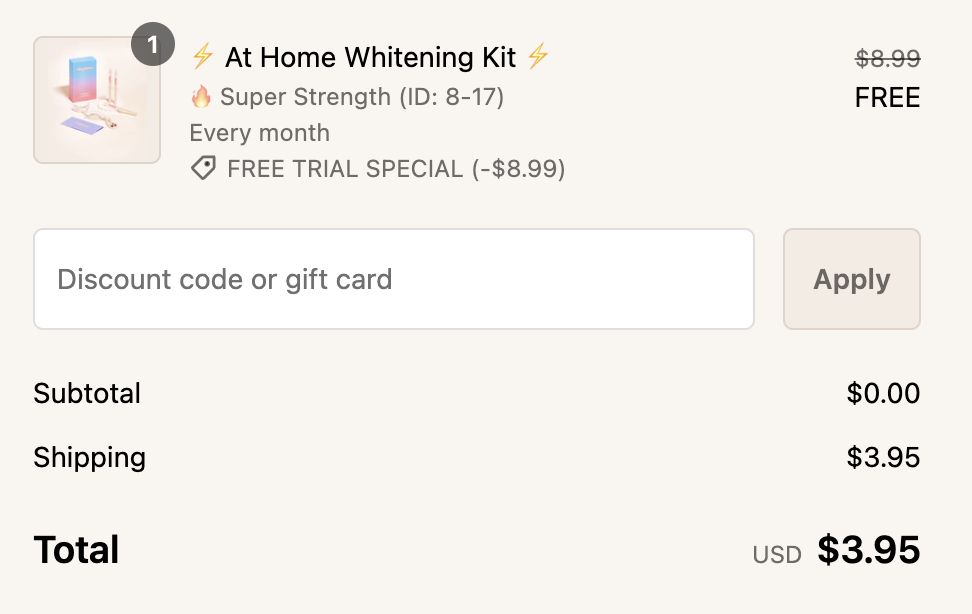Click the FREE price label

[887, 98]
